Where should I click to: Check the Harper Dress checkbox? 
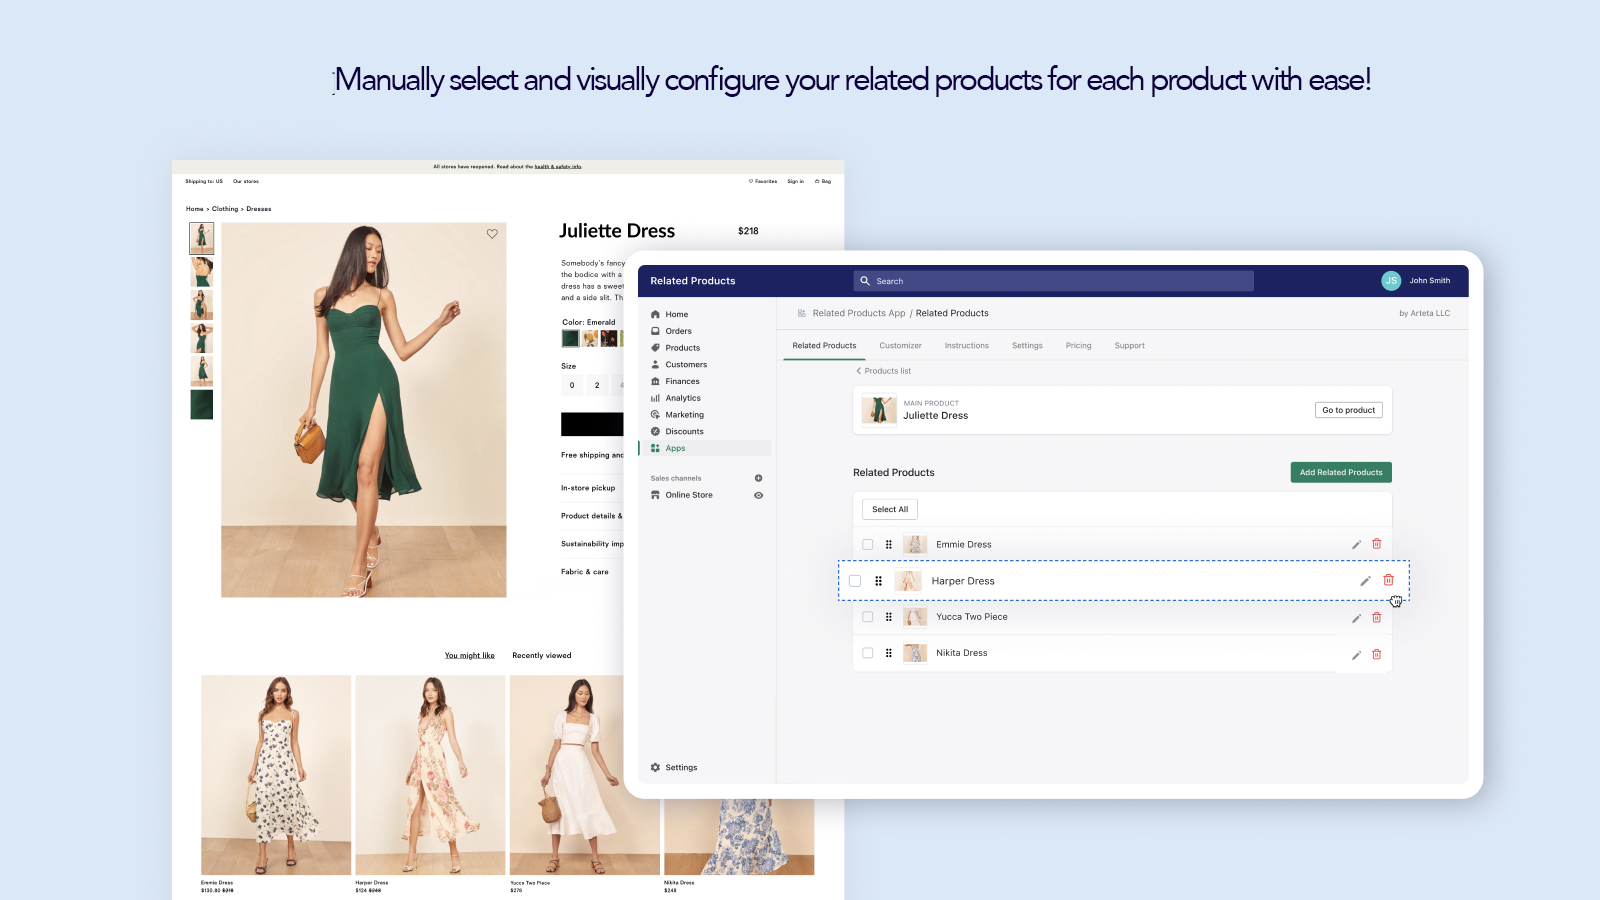point(854,581)
